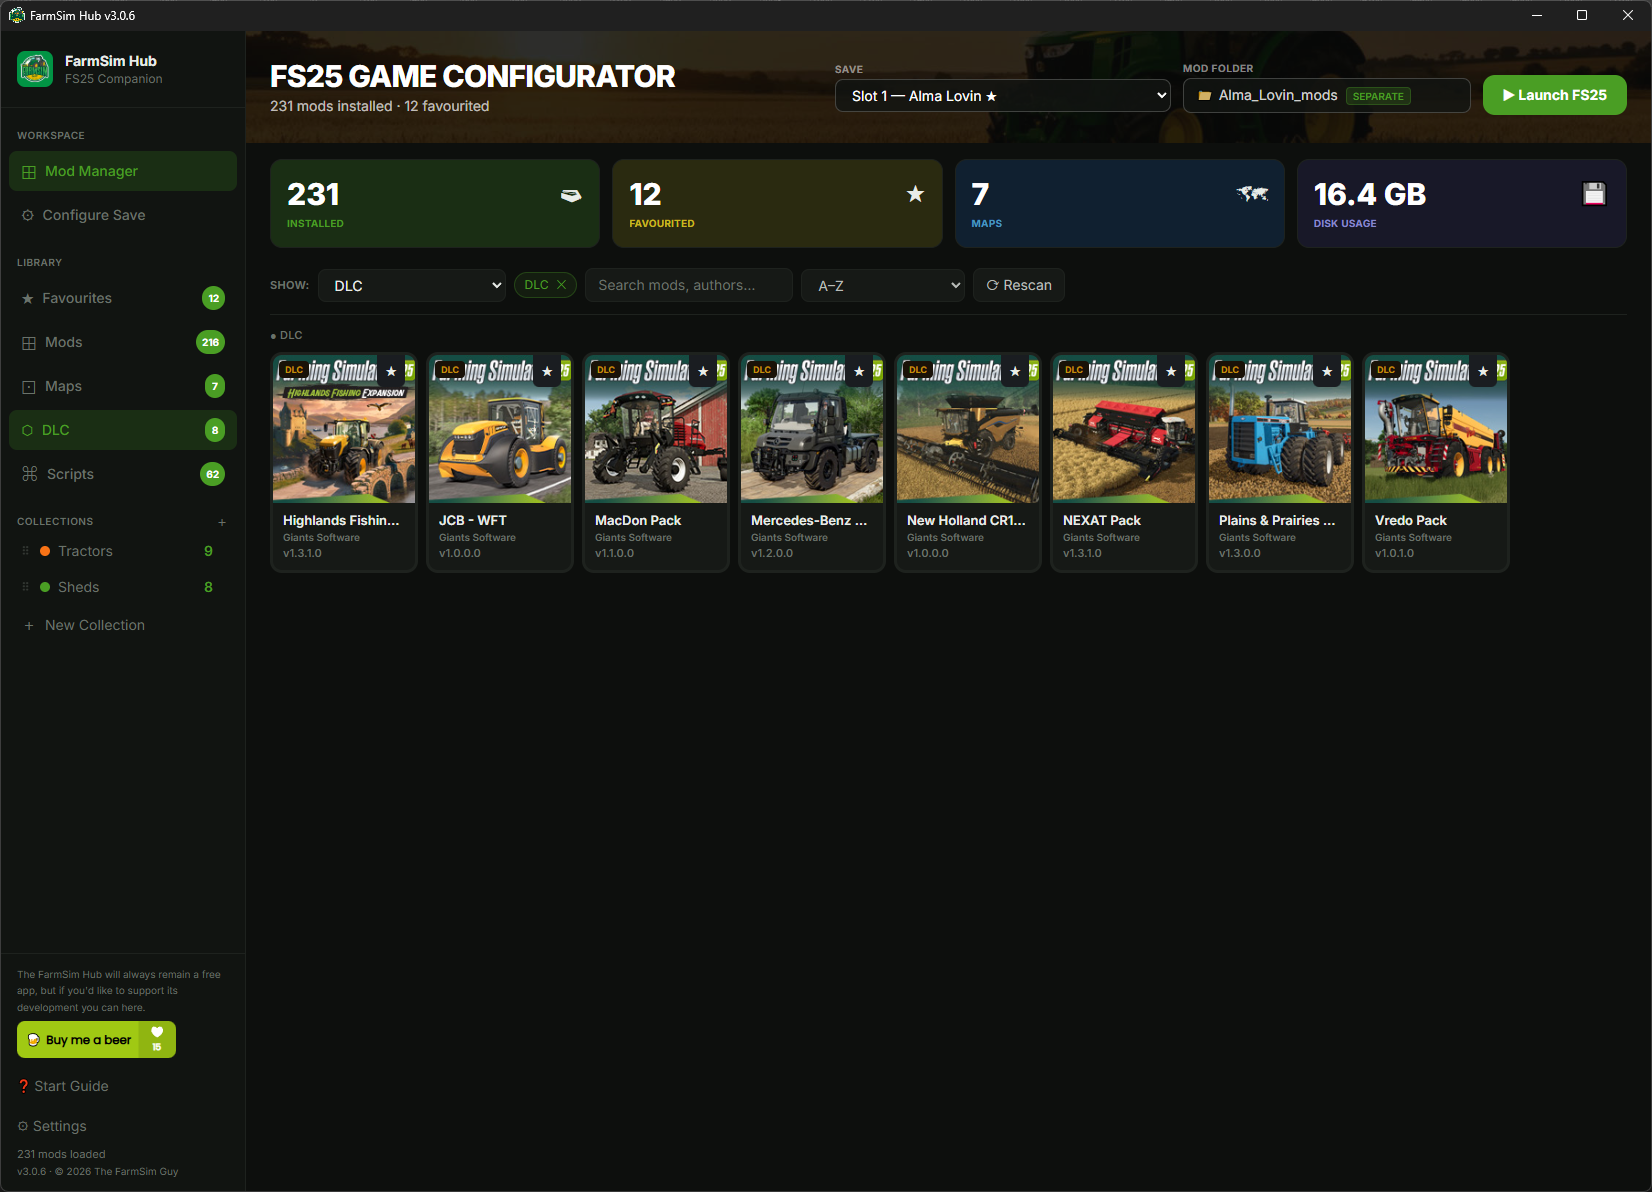Open the NEXAT Pack thumbnail
Screen dimensions: 1652x1192
(1124, 429)
